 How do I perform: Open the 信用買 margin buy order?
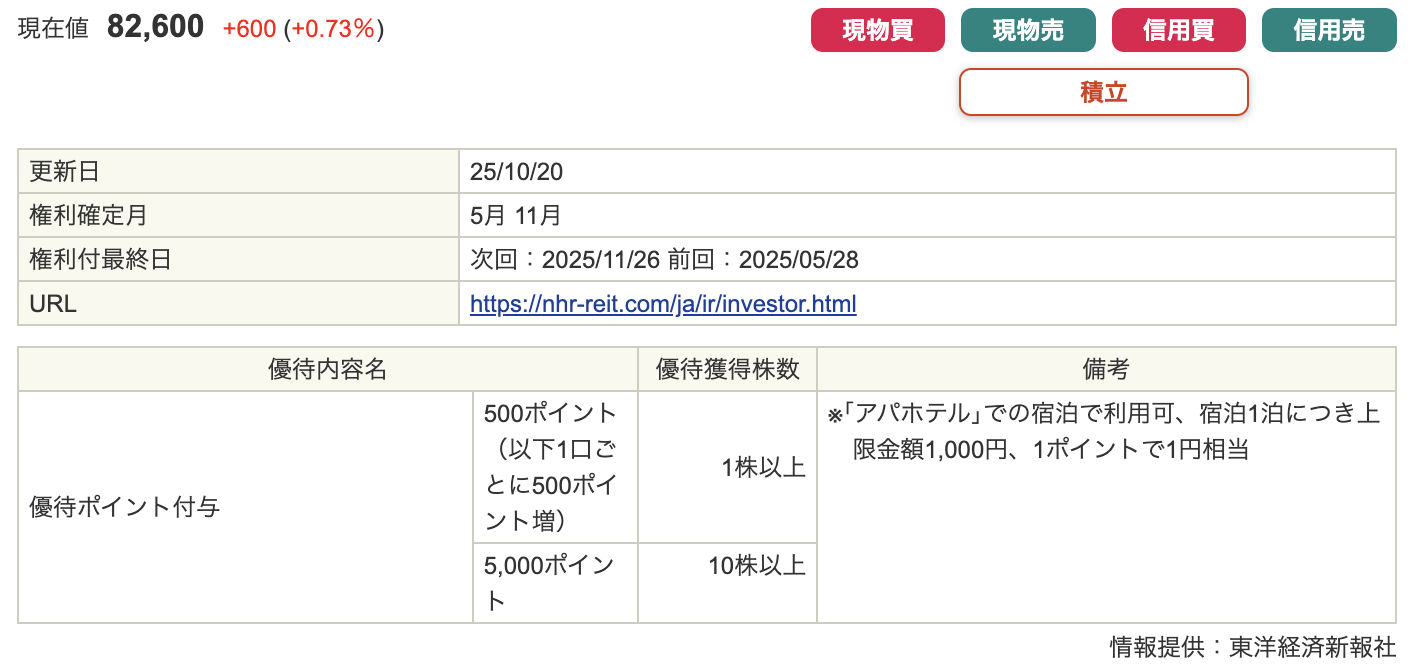coord(1178,30)
